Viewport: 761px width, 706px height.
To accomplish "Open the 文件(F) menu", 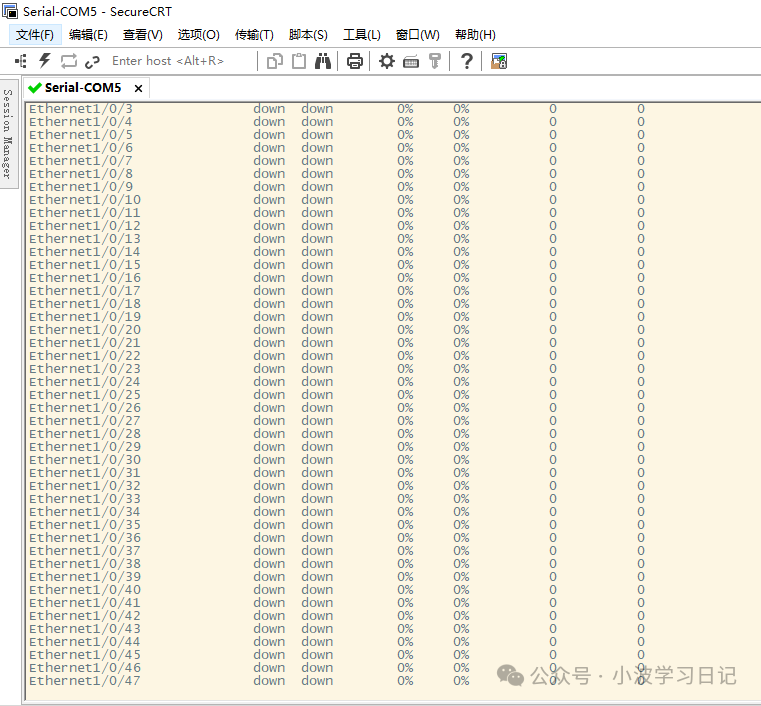I will click(35, 35).
